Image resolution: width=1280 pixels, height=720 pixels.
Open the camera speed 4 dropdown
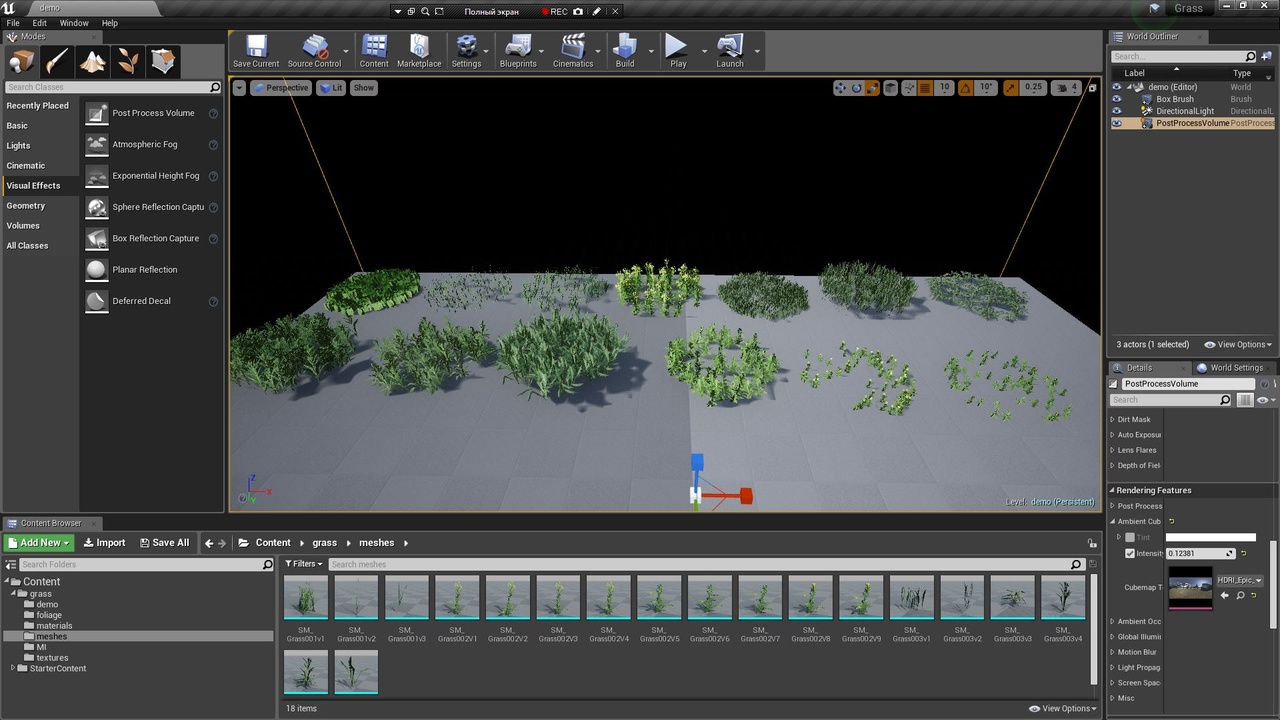(x=1068, y=88)
